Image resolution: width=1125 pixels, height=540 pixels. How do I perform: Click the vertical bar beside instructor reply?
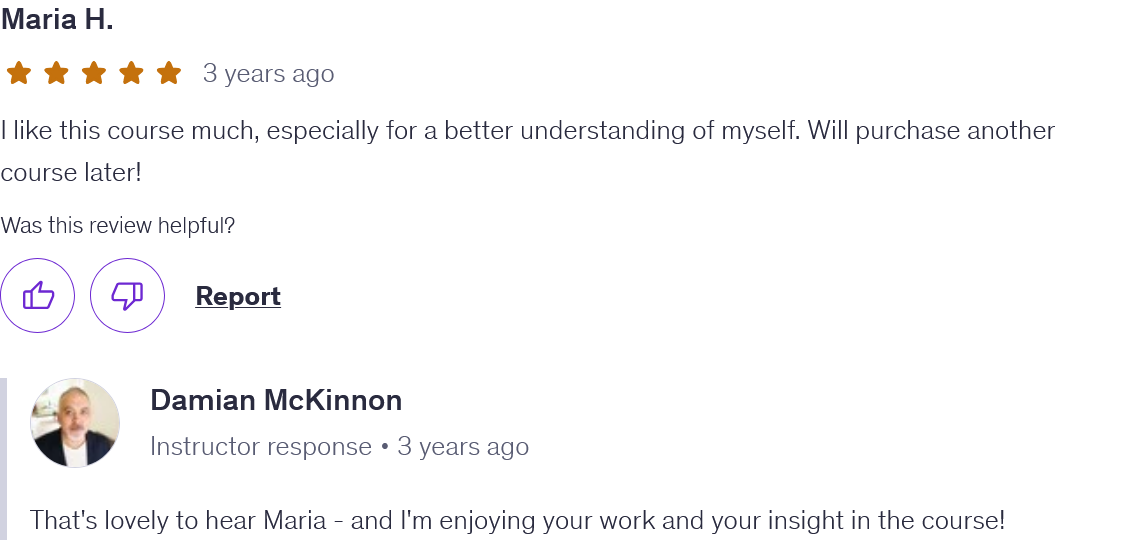point(4,459)
